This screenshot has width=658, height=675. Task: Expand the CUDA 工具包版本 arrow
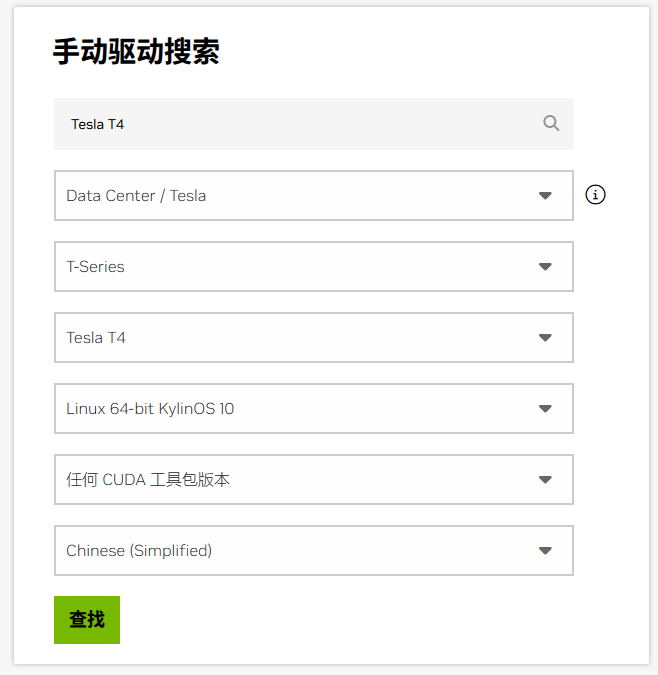coord(545,480)
